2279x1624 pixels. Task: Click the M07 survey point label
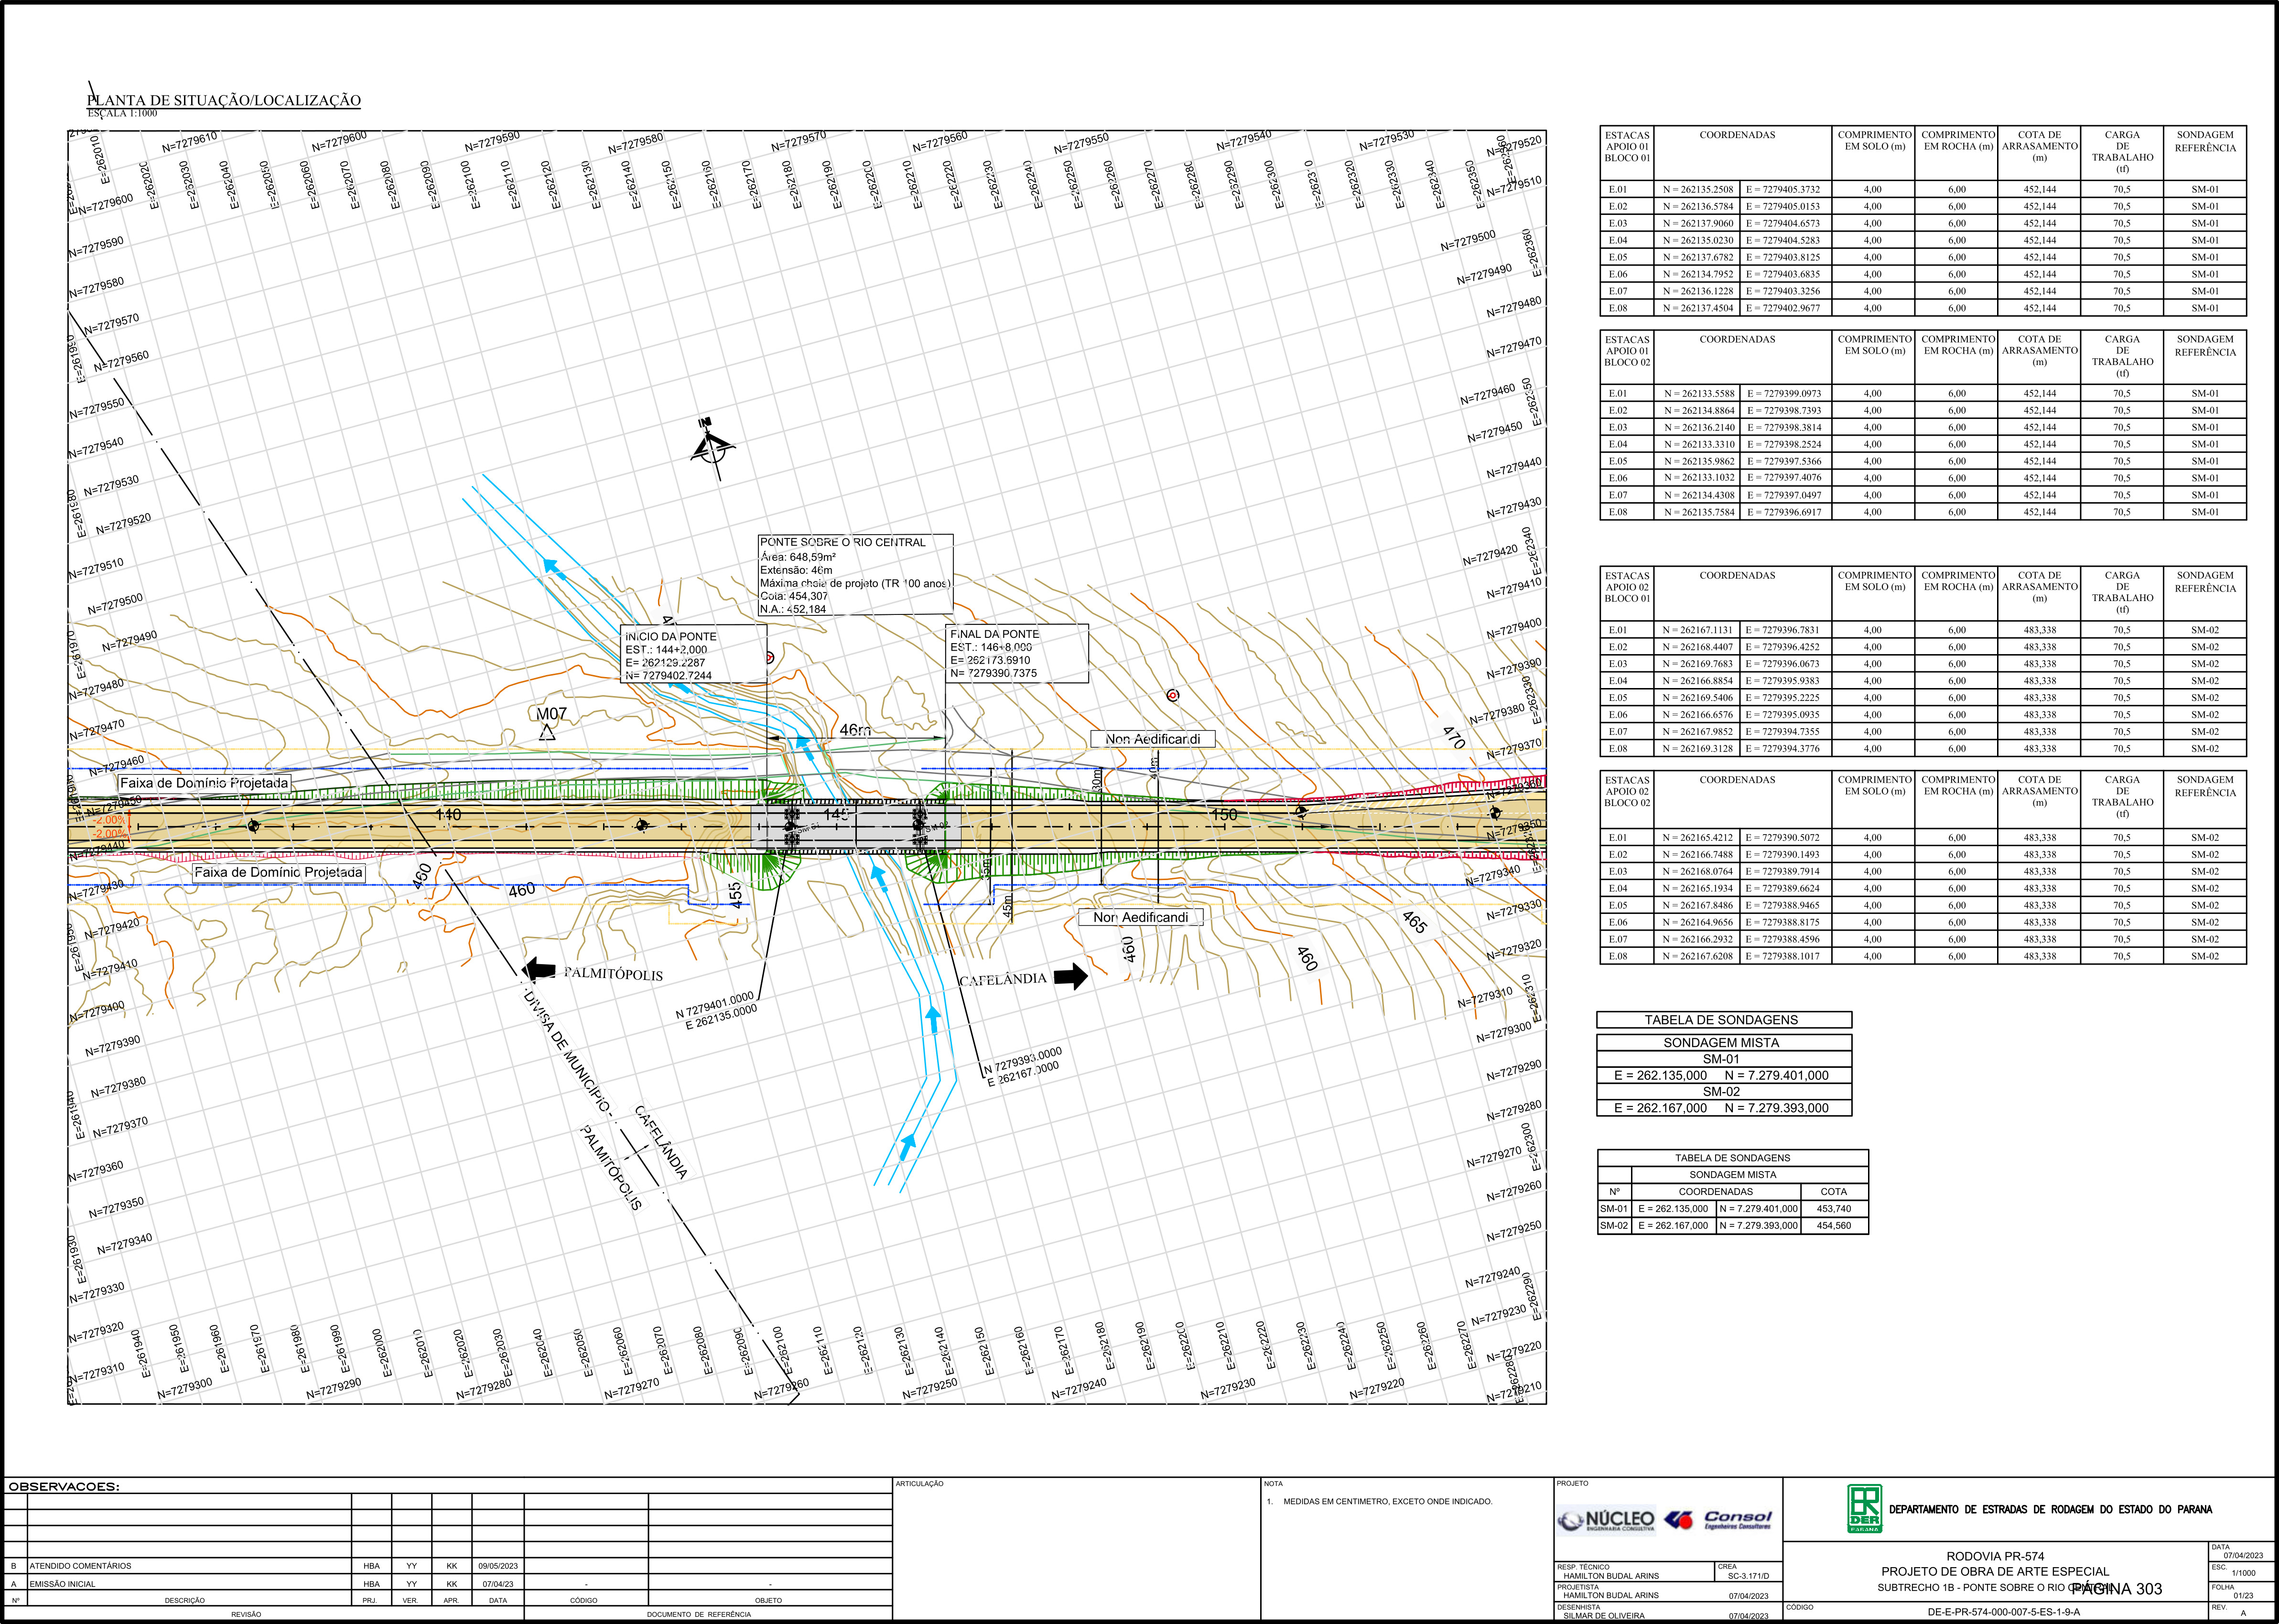[551, 714]
